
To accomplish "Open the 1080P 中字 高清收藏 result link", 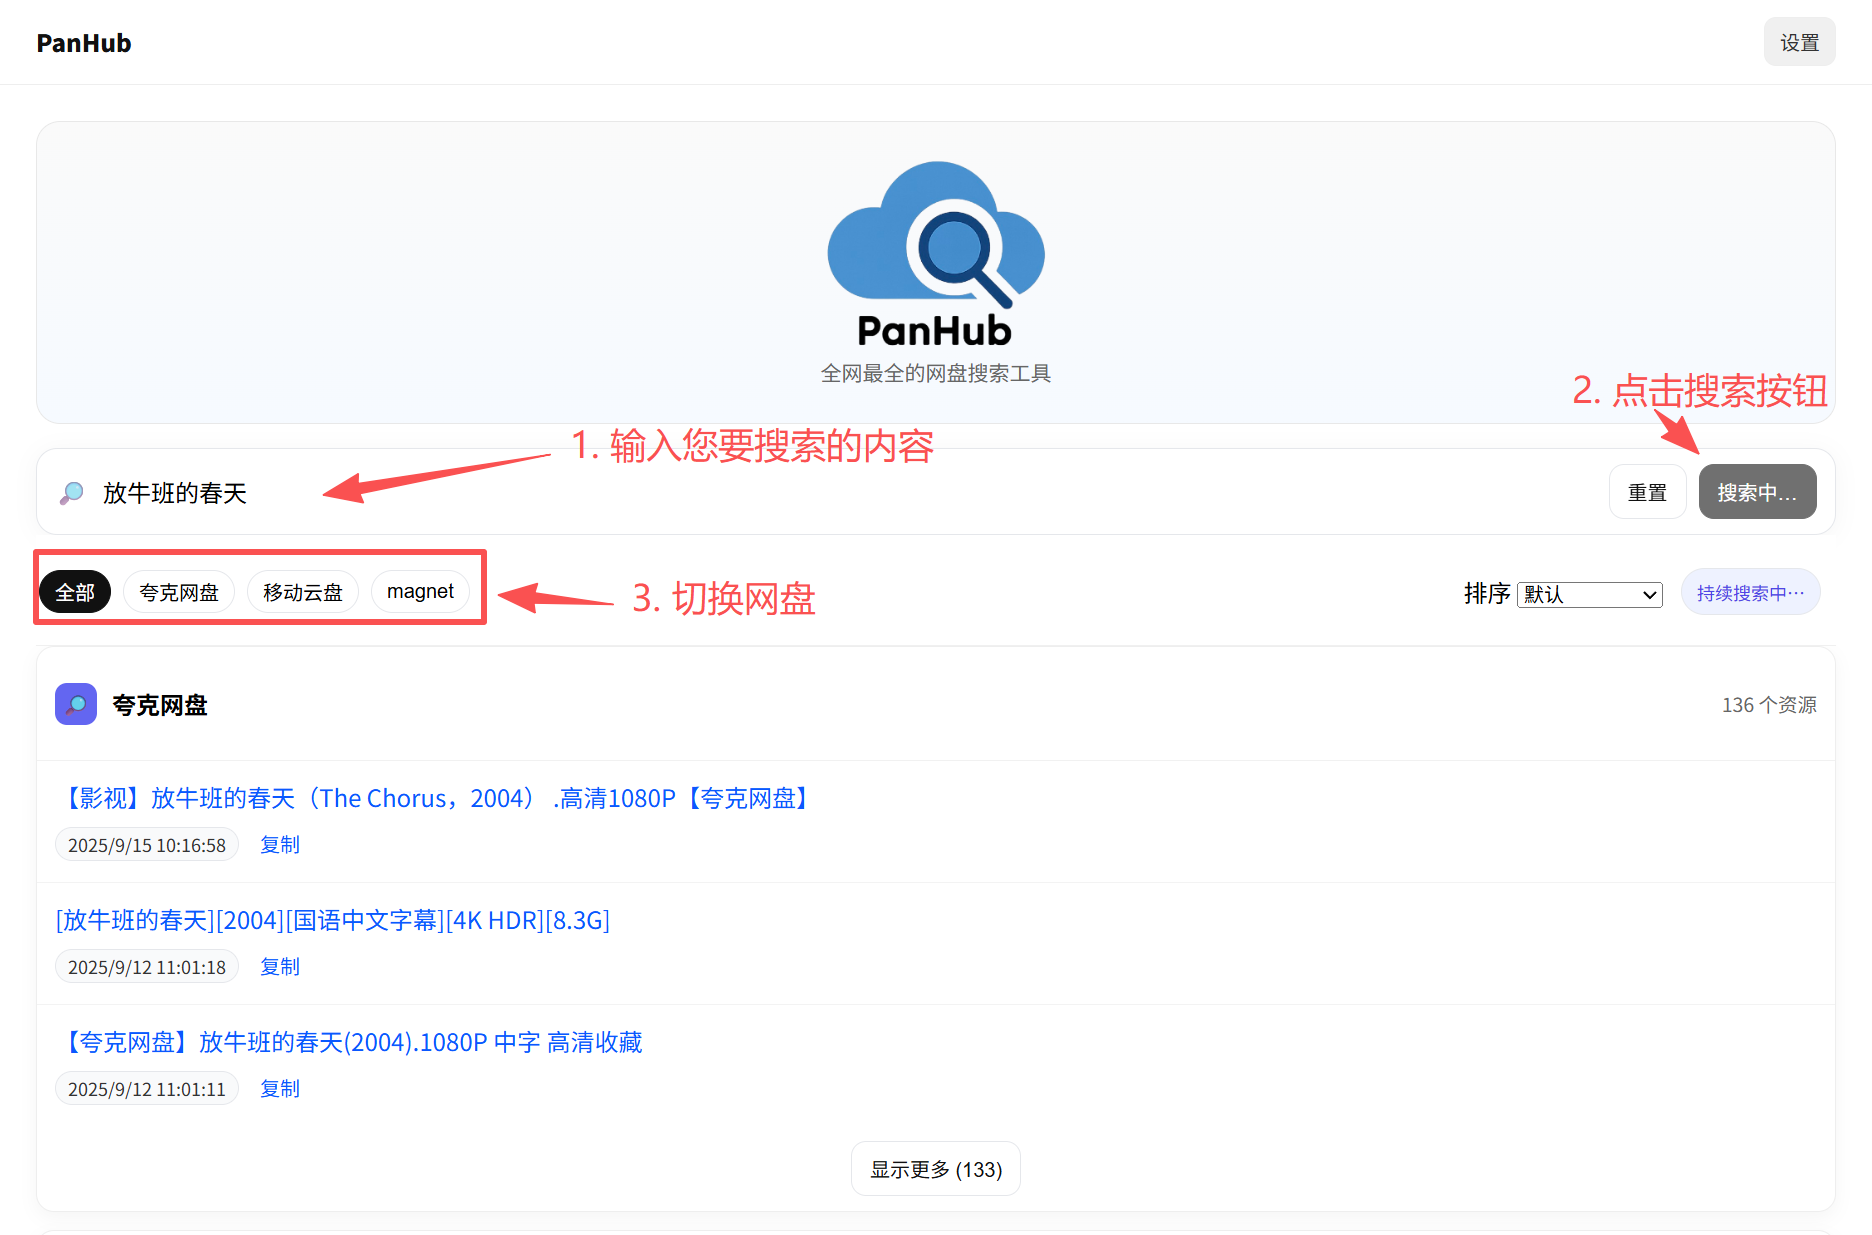I will [x=350, y=1042].
